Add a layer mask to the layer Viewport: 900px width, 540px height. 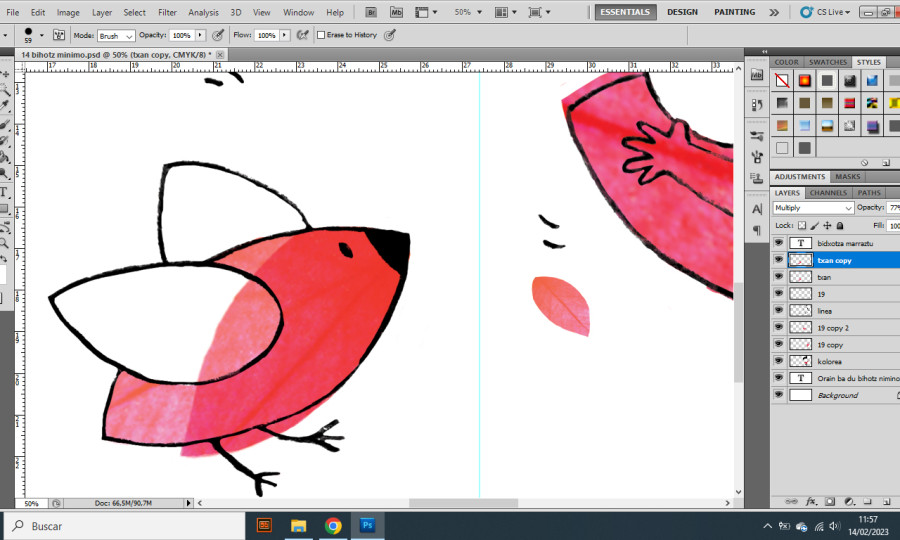click(x=828, y=501)
